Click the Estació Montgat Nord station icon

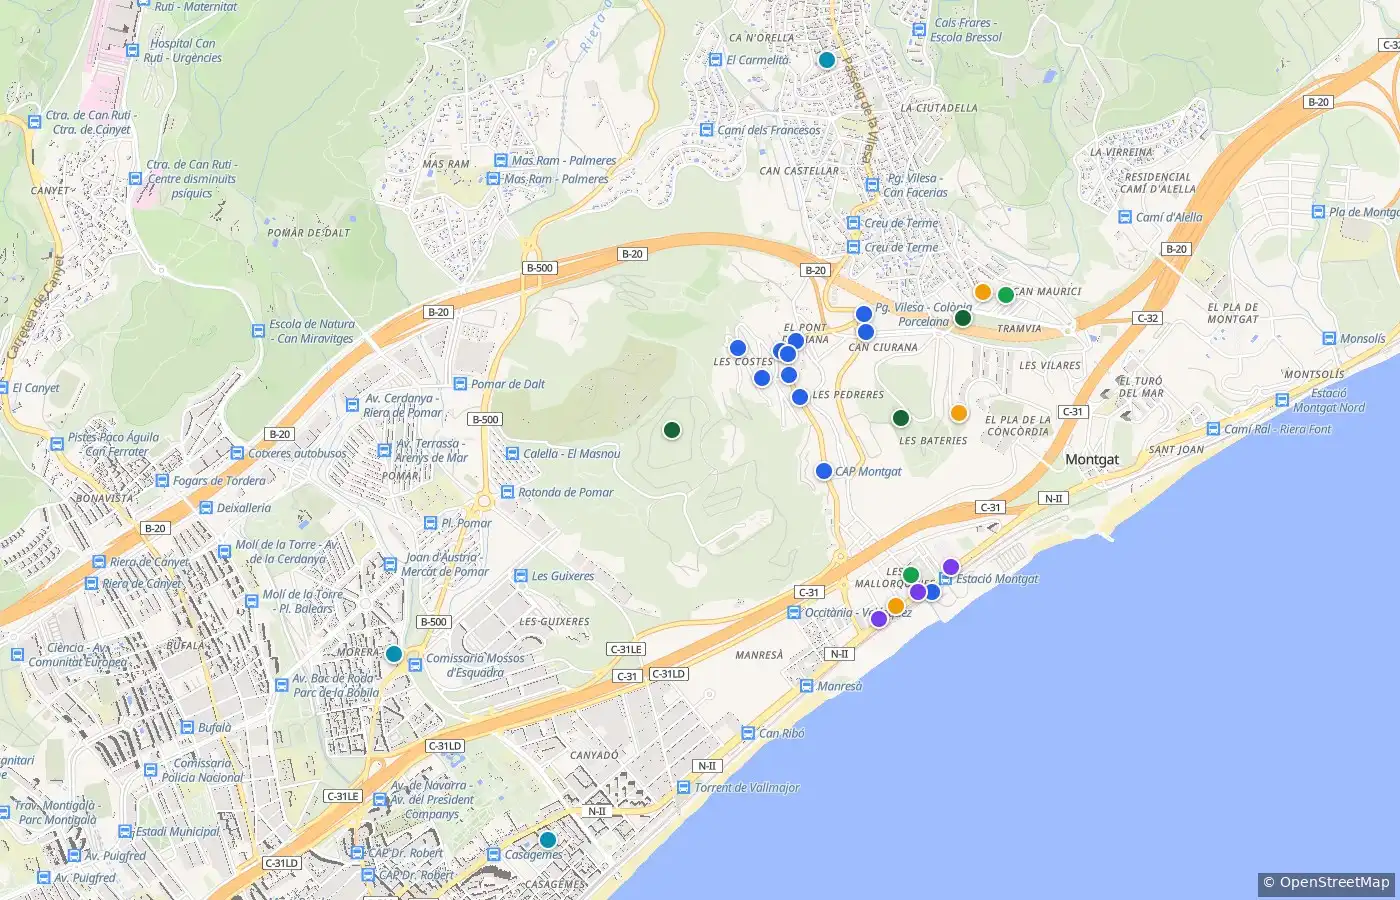click(1282, 400)
